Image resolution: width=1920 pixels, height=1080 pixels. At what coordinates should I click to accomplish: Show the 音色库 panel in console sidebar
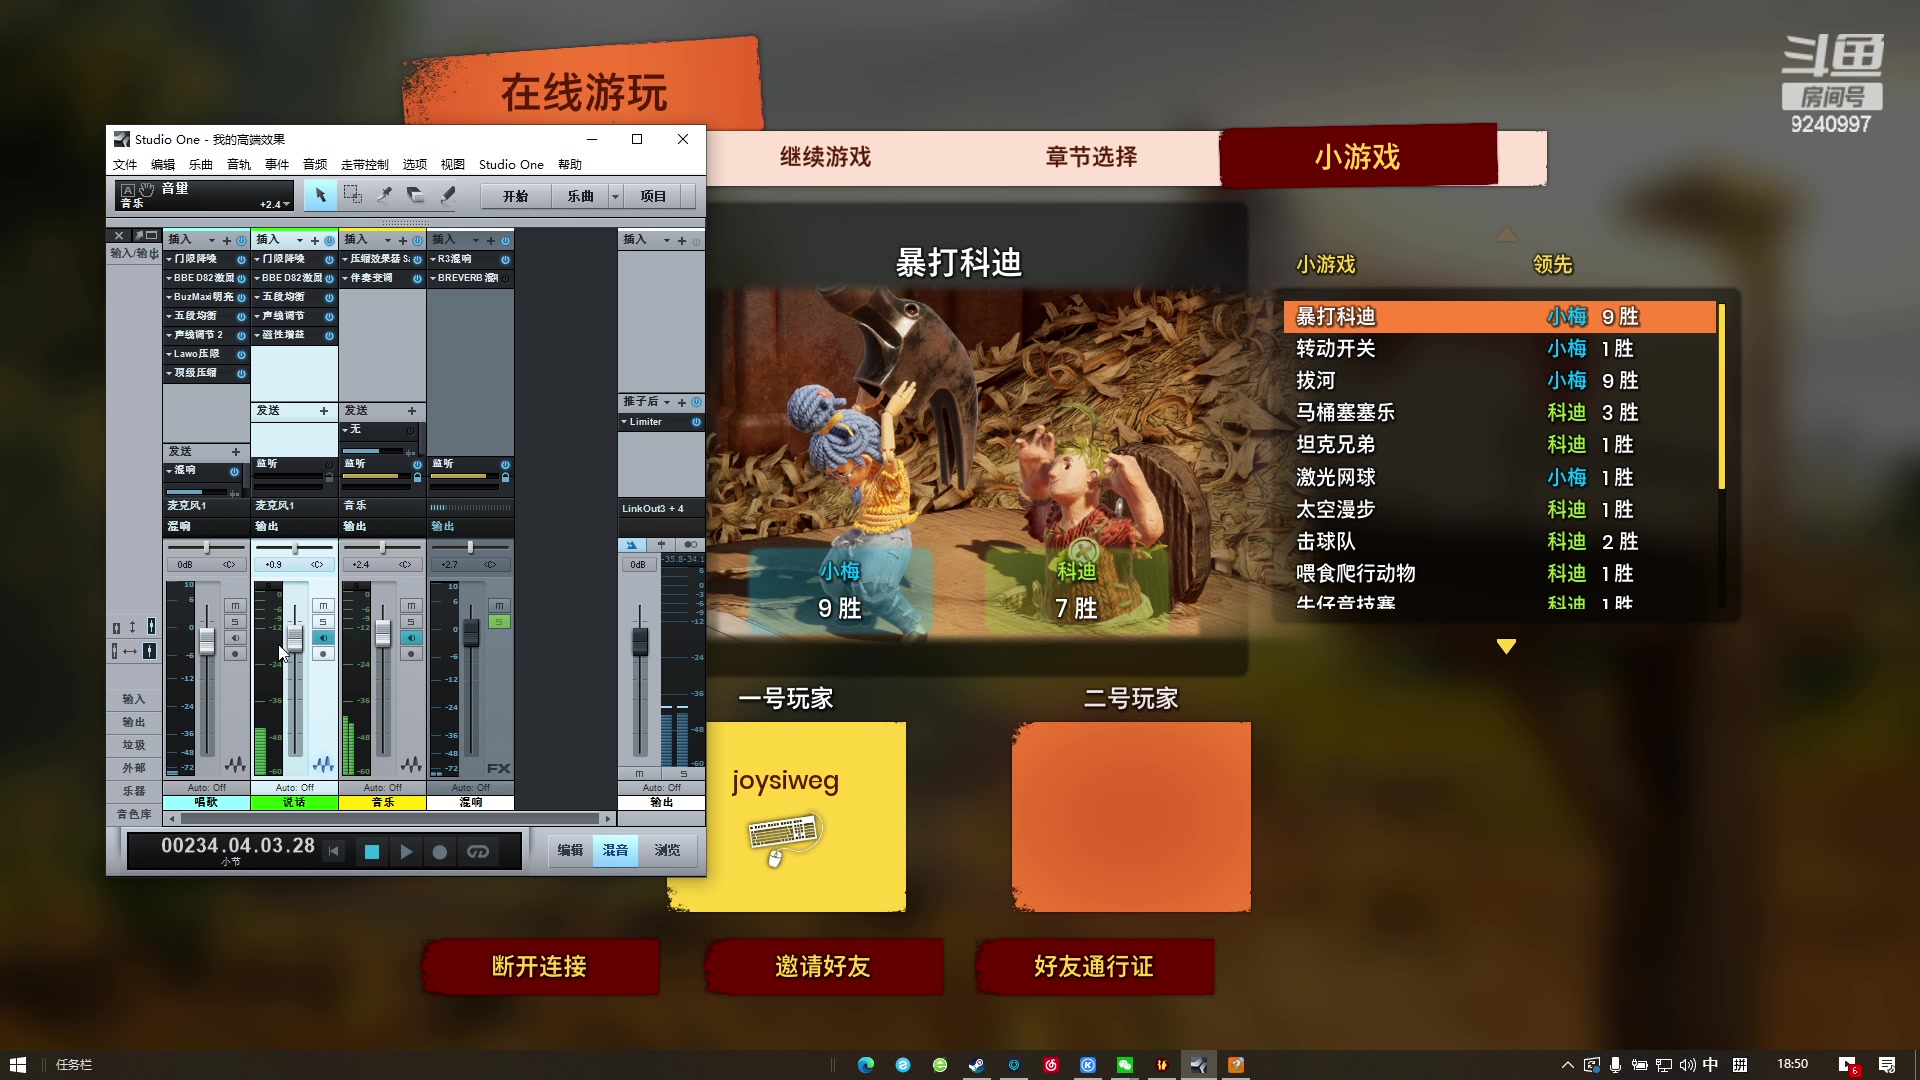click(x=134, y=814)
